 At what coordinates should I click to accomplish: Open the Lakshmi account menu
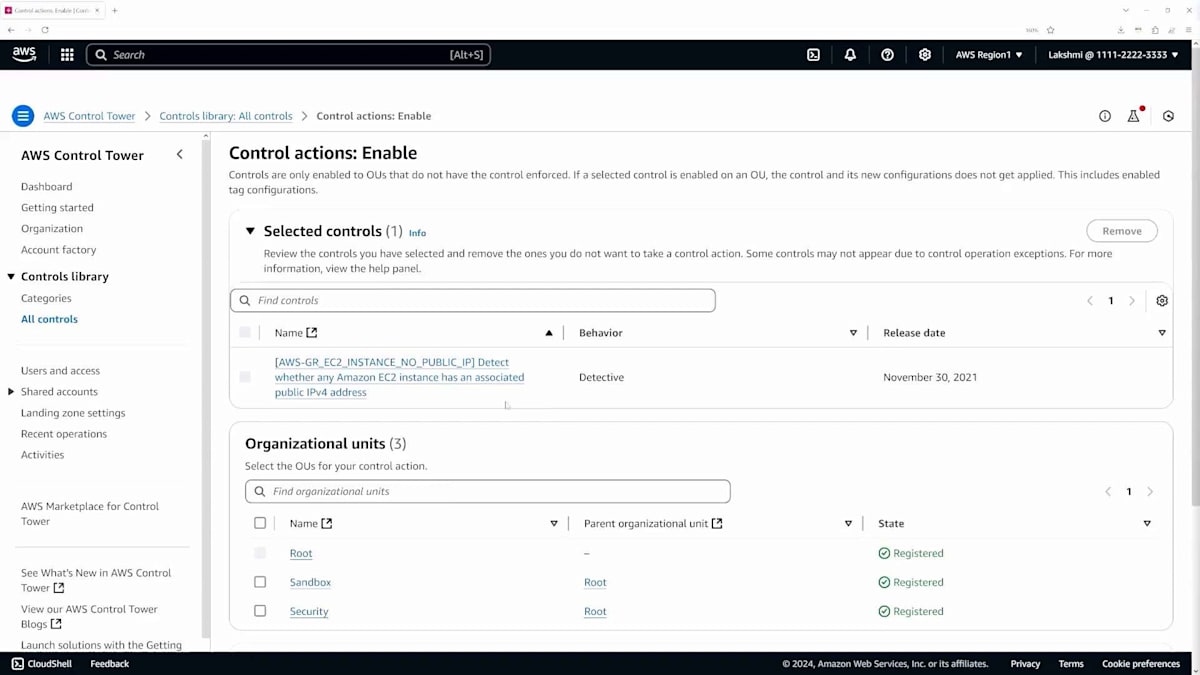pos(1113,55)
